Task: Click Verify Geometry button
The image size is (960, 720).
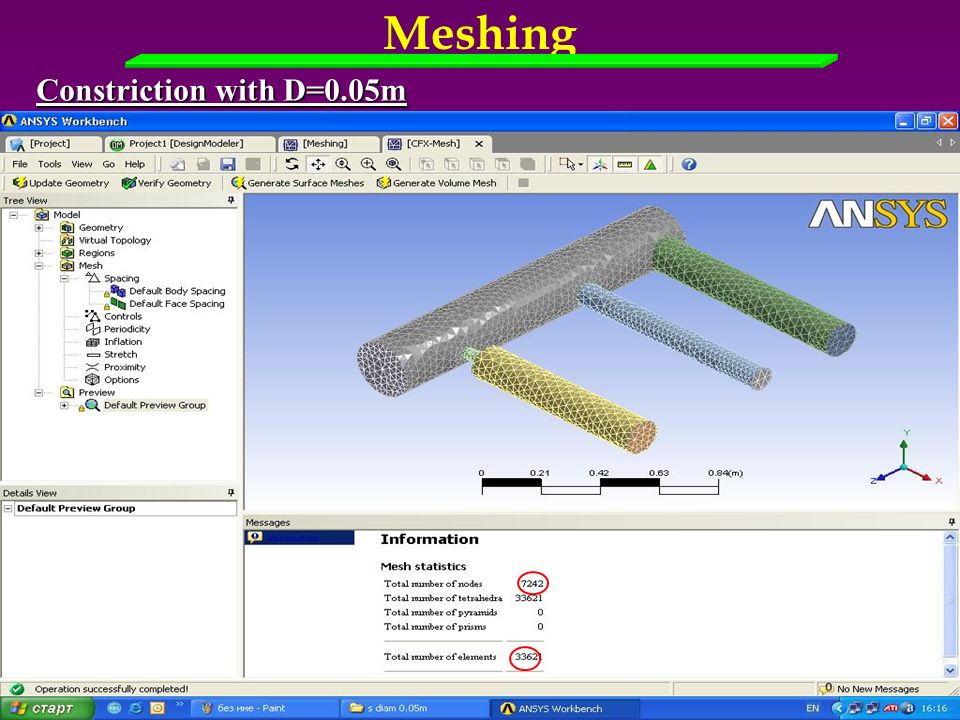Action: 166,183
